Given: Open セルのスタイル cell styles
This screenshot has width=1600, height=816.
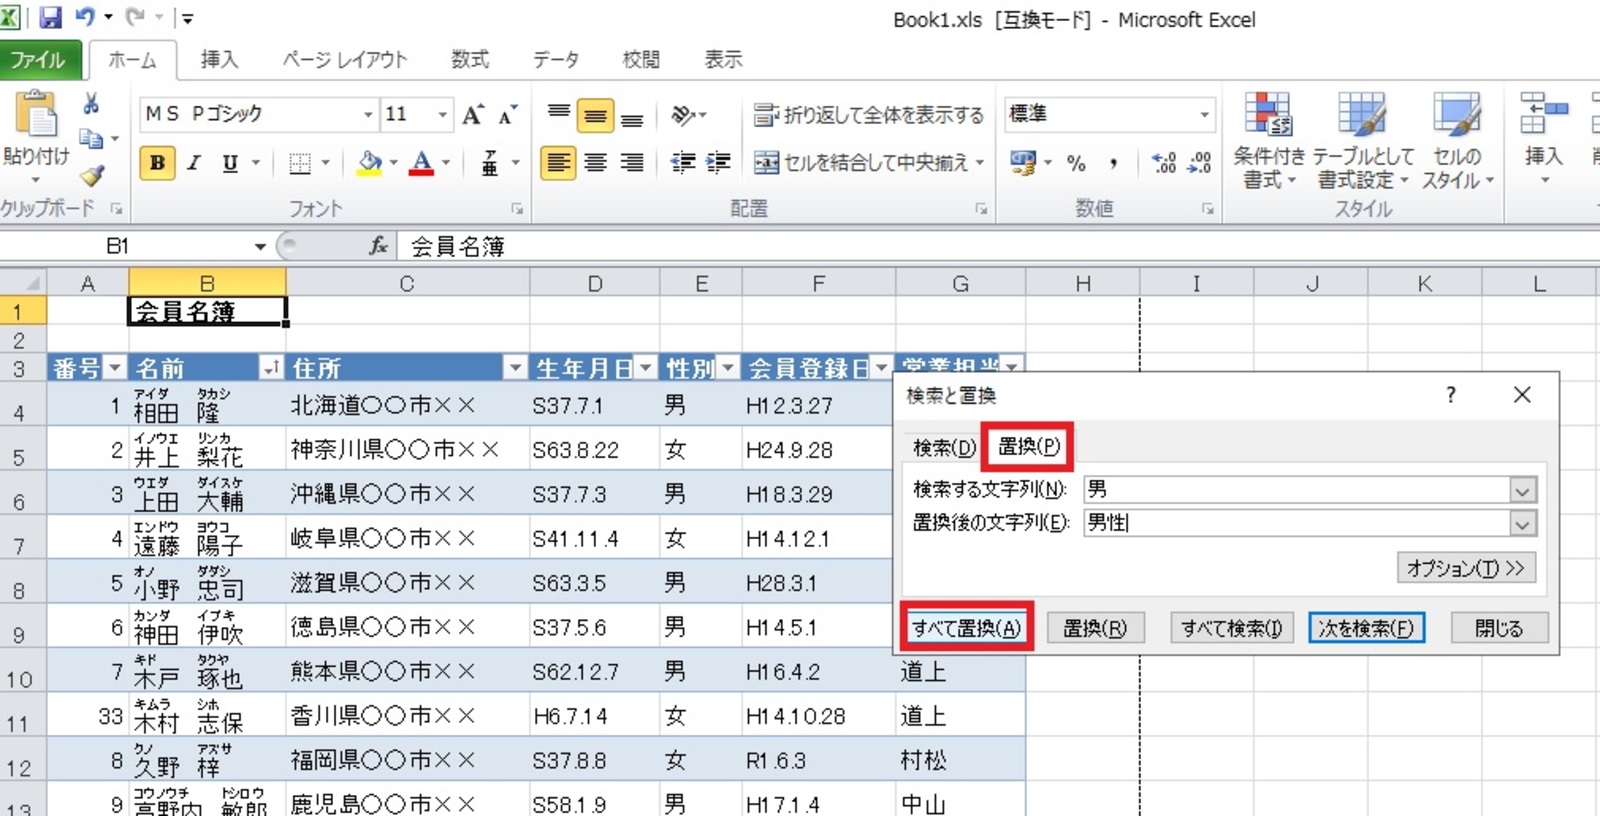Looking at the screenshot, I should click(1457, 140).
